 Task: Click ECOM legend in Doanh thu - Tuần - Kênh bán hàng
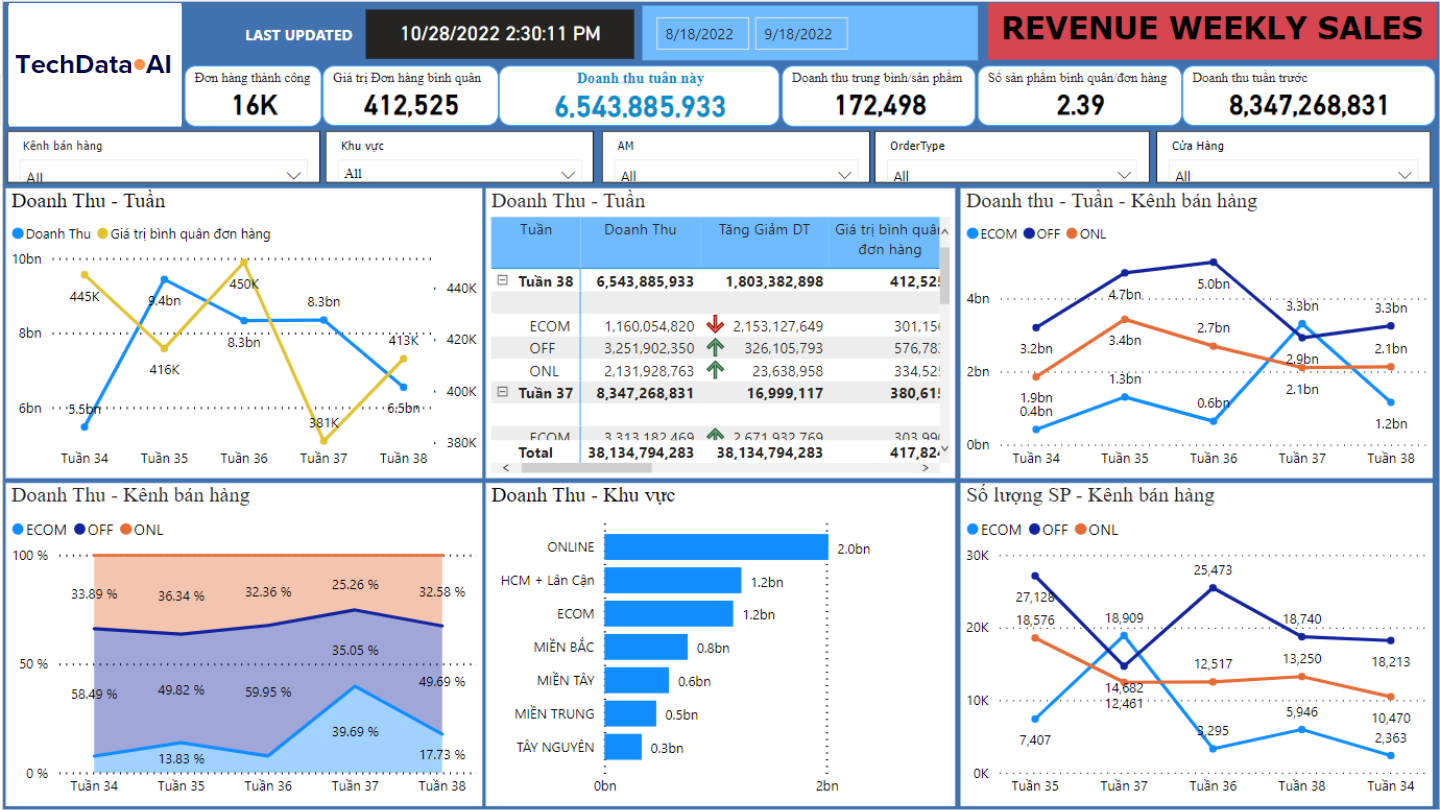[991, 234]
